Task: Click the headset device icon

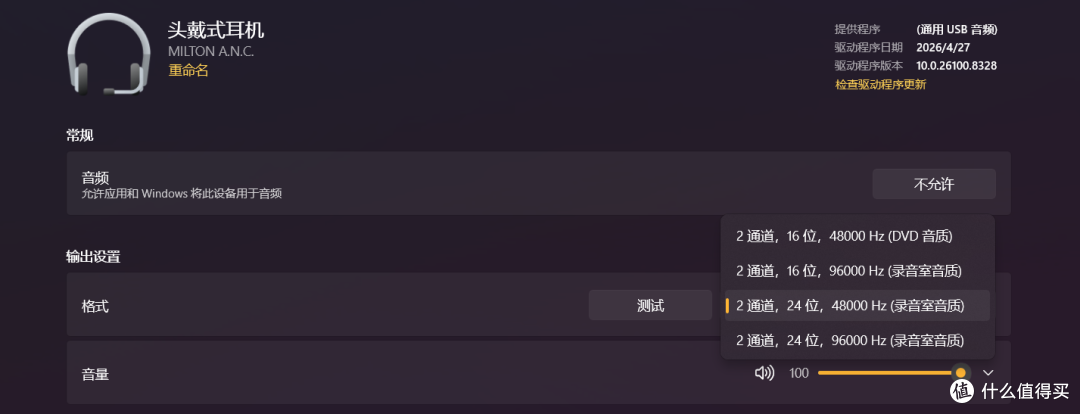Action: (x=108, y=54)
